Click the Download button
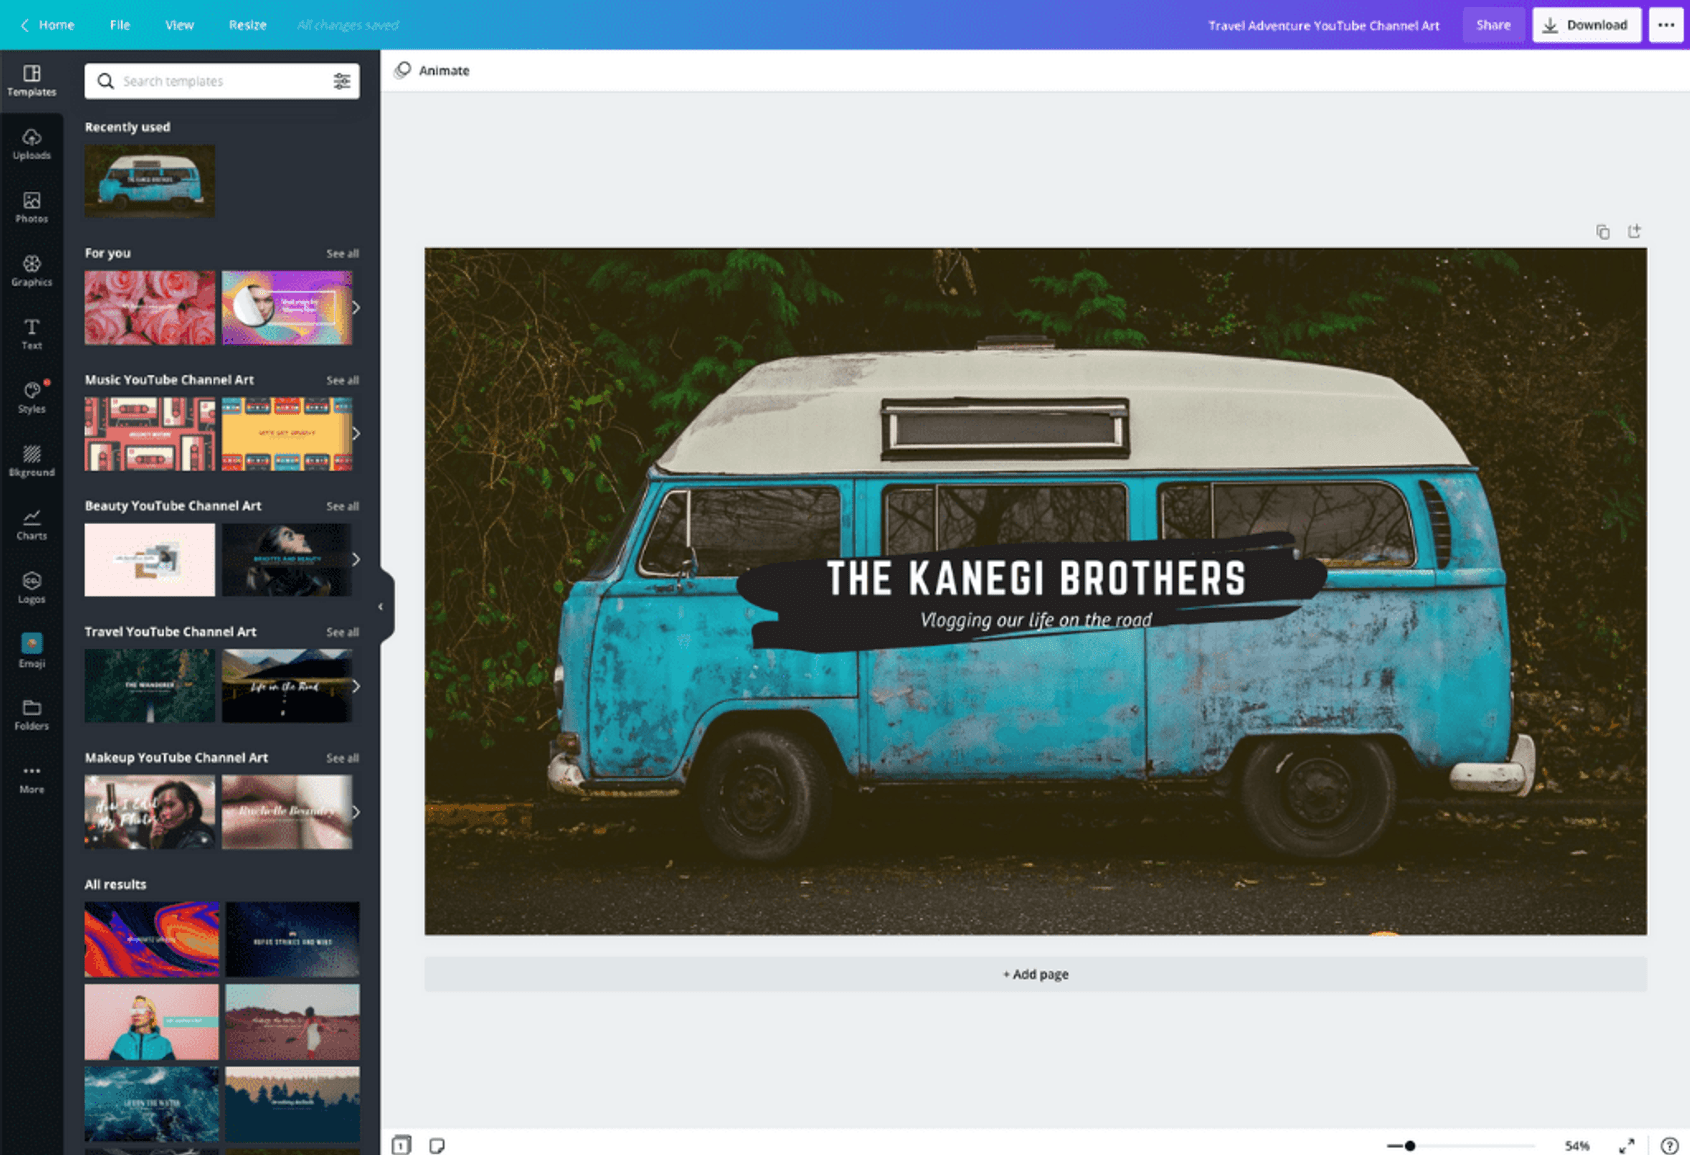Screen dimensions: 1690x1155 1586,25
